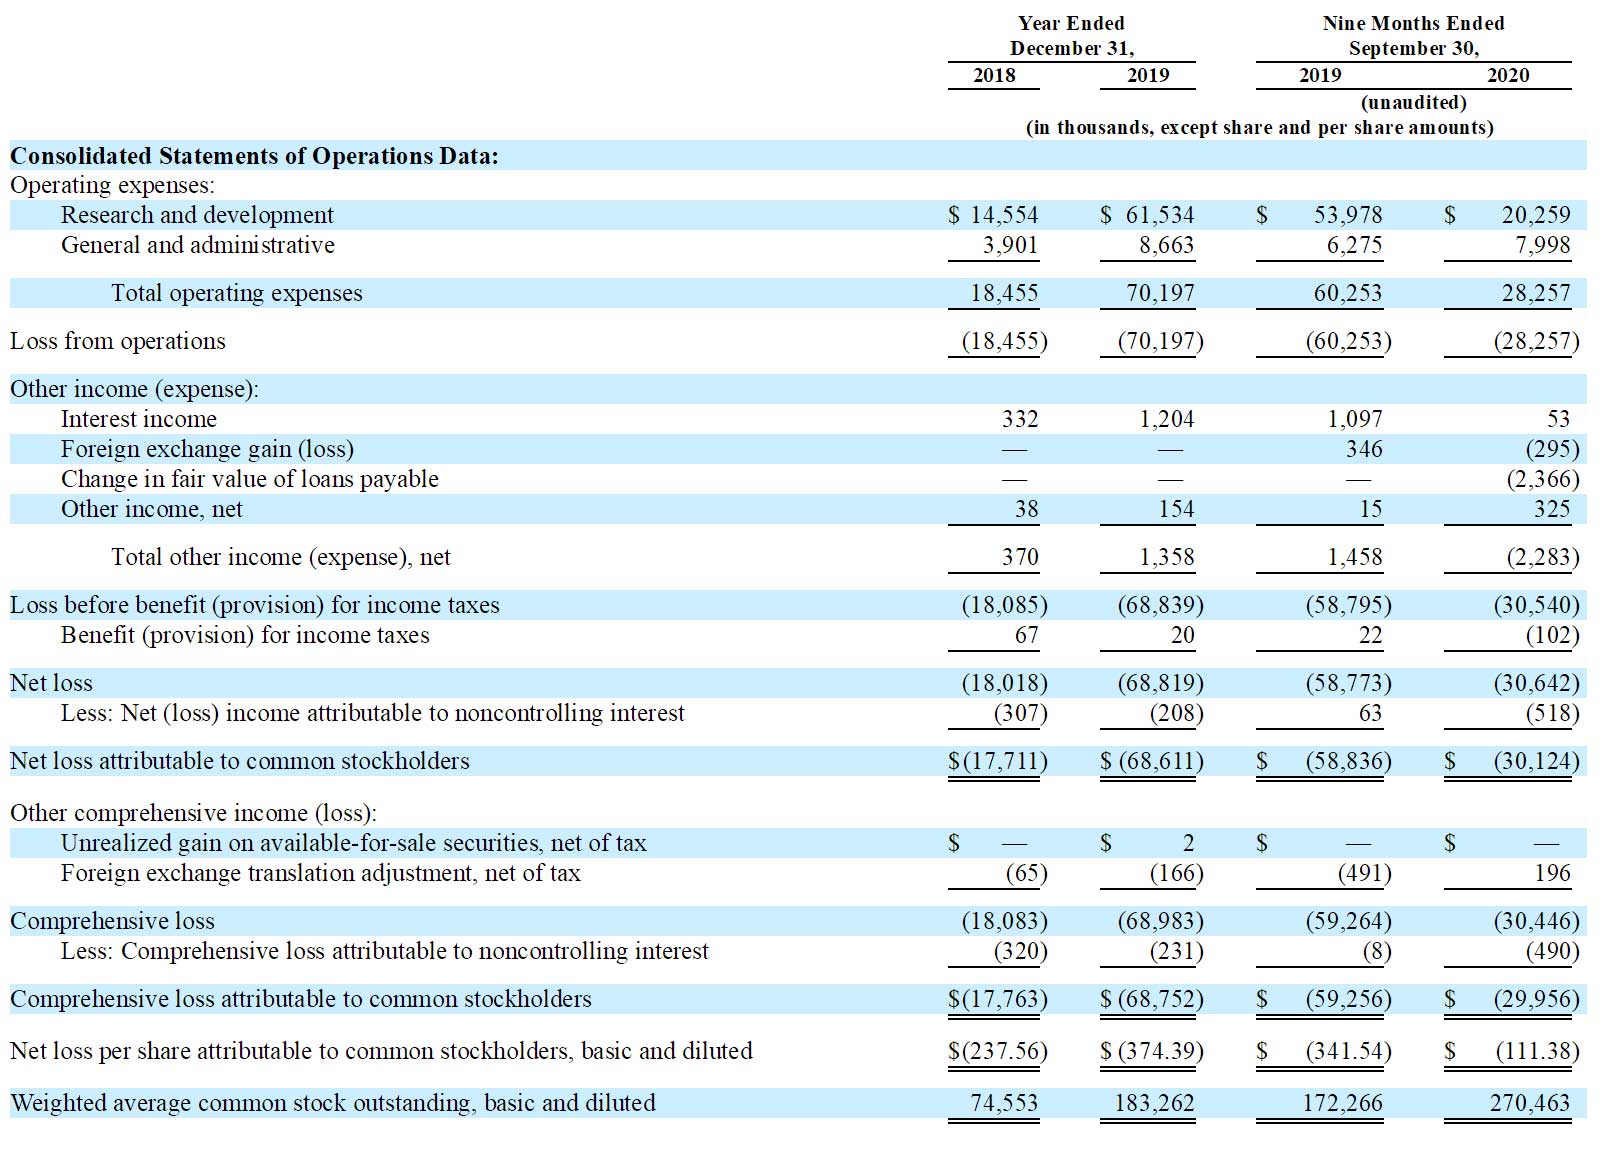Select Foreign exchange gain (loss) label
1604x1170 pixels.
click(207, 449)
